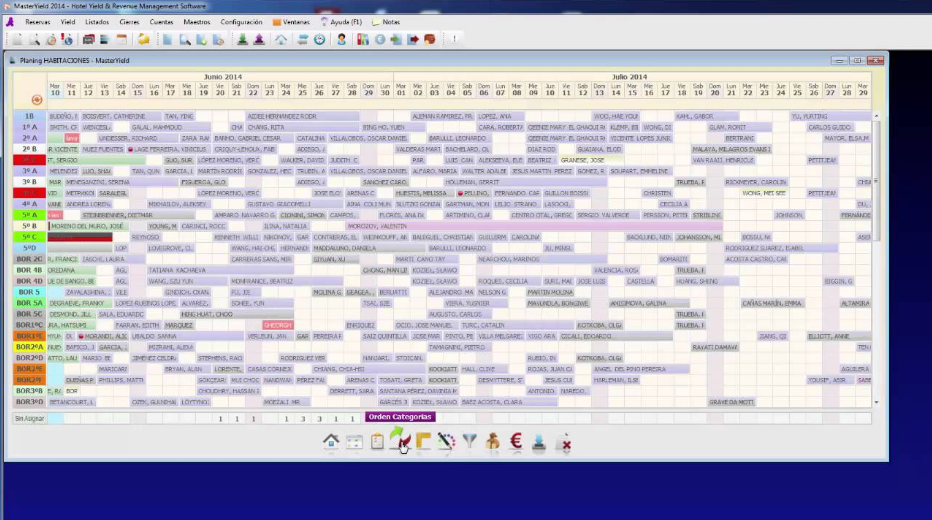Viewport: 932px width, 520px height.
Task: Open the Cierres menu
Action: [x=129, y=22]
